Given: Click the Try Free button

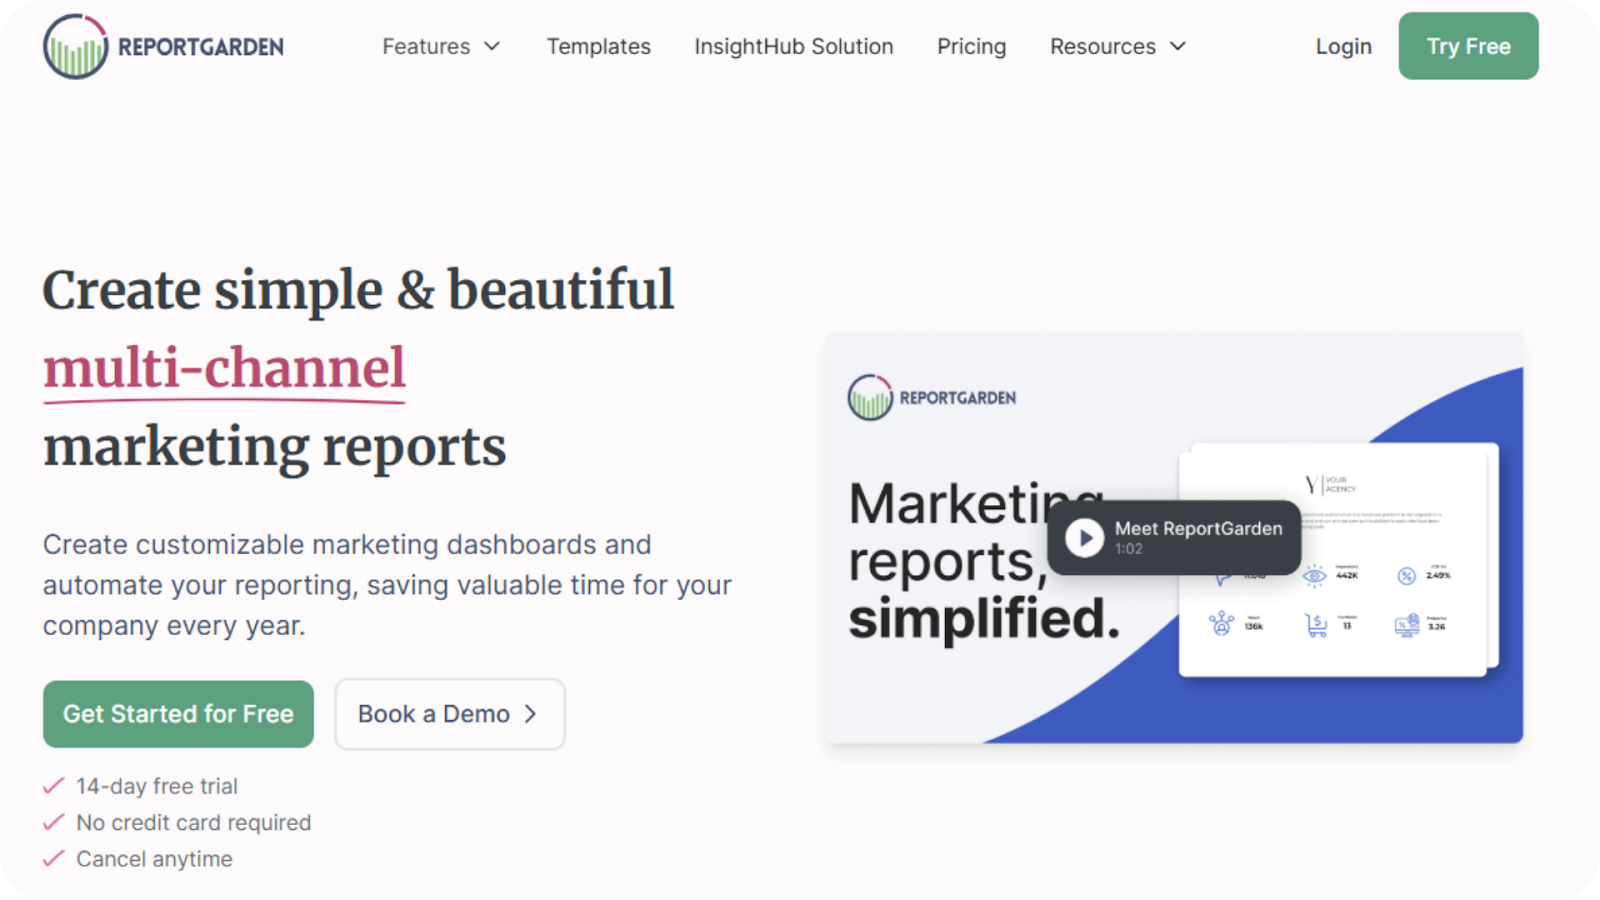Looking at the screenshot, I should click(1468, 45).
